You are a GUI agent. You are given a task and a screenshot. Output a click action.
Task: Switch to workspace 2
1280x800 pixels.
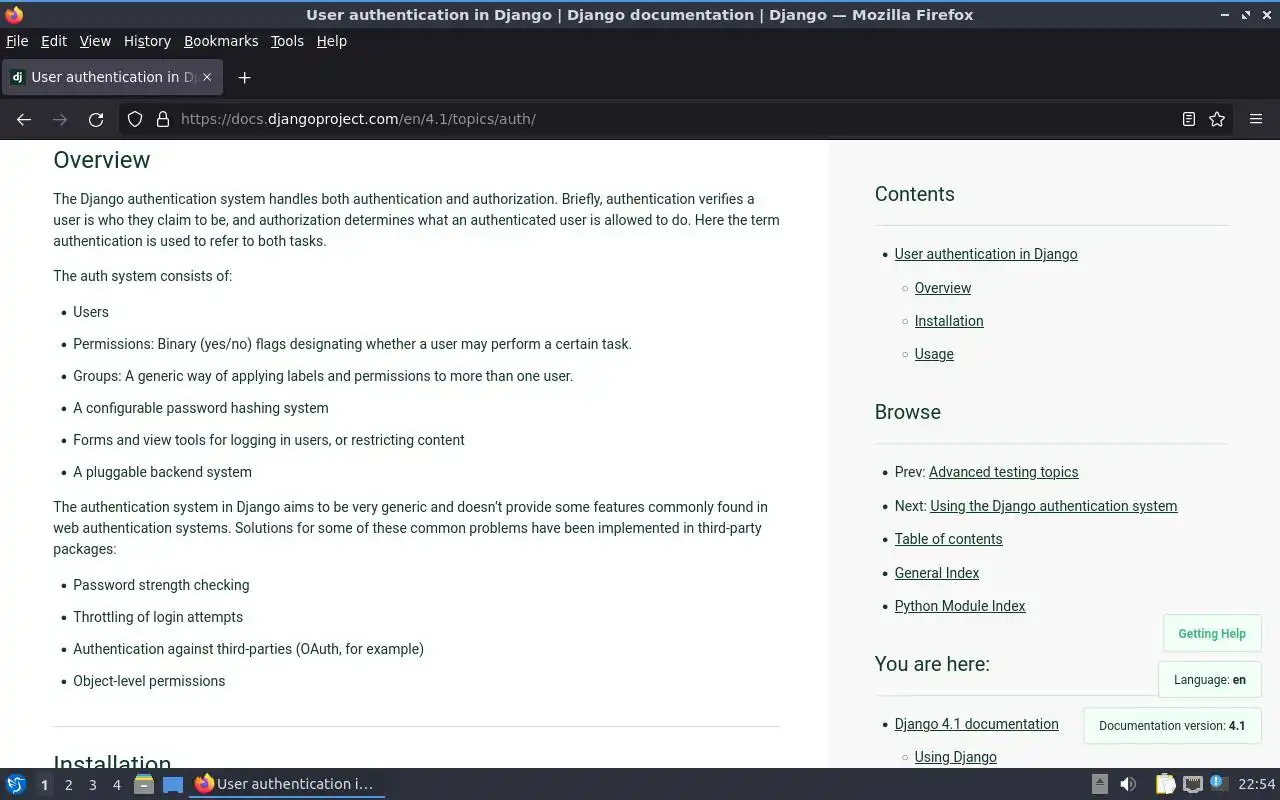tap(68, 785)
